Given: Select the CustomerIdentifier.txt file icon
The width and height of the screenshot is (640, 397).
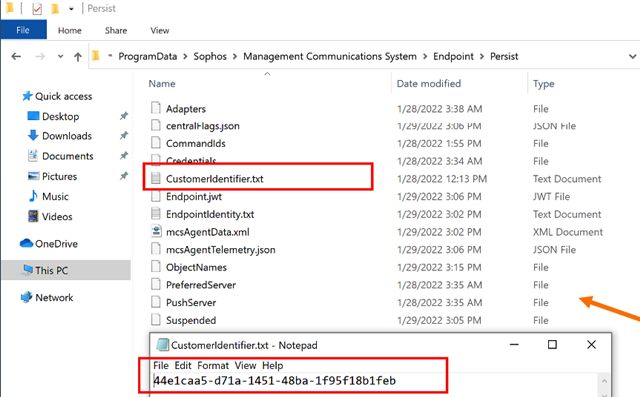Looking at the screenshot, I should [x=156, y=178].
